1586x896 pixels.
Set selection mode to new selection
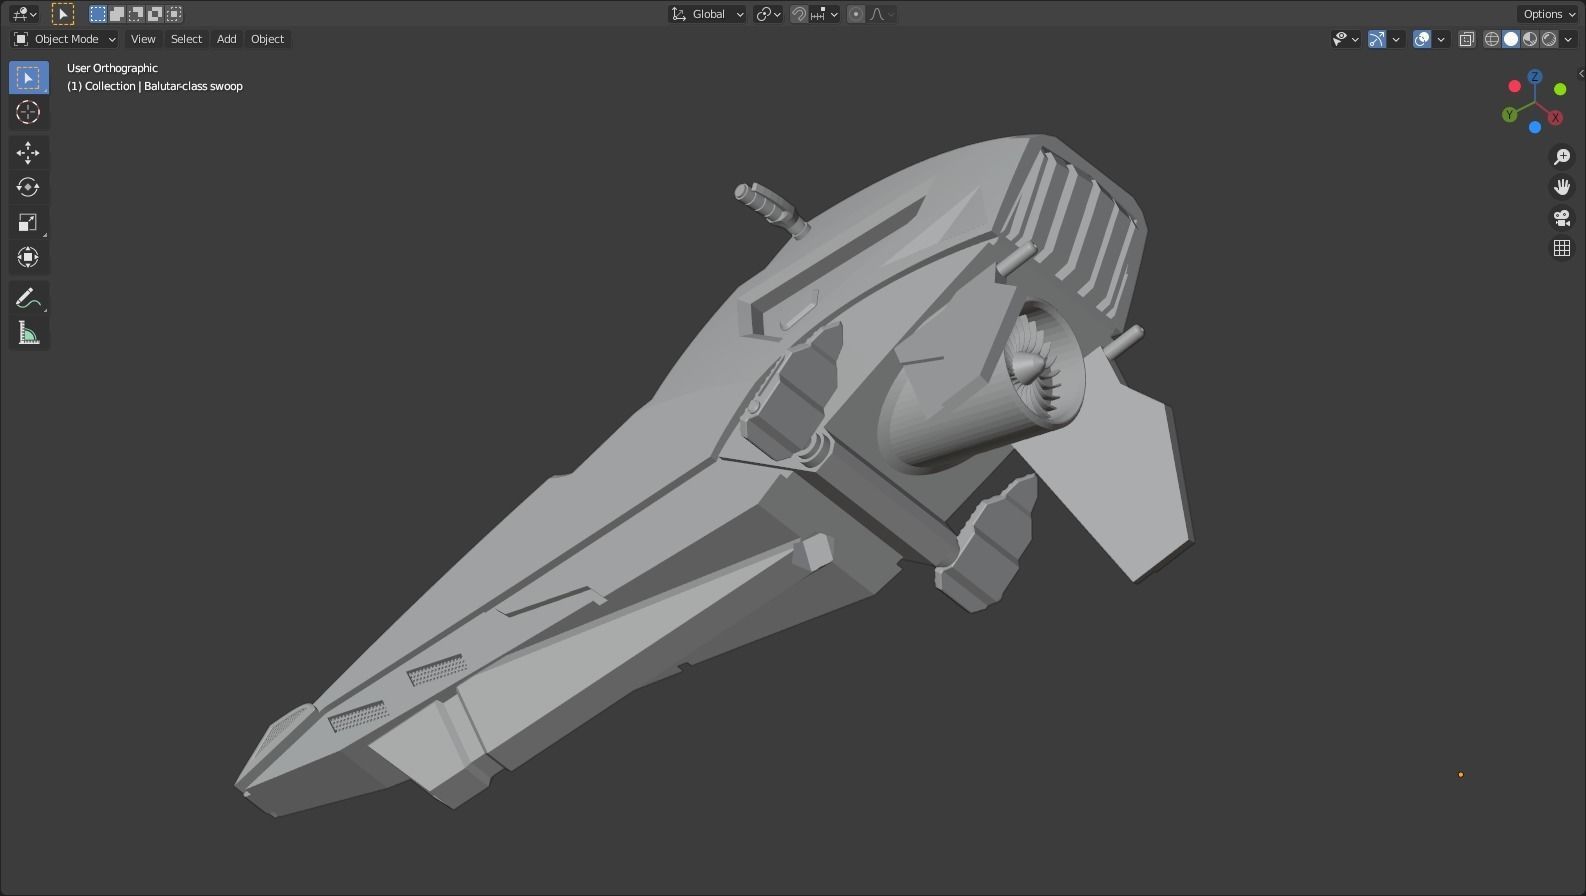(98, 14)
